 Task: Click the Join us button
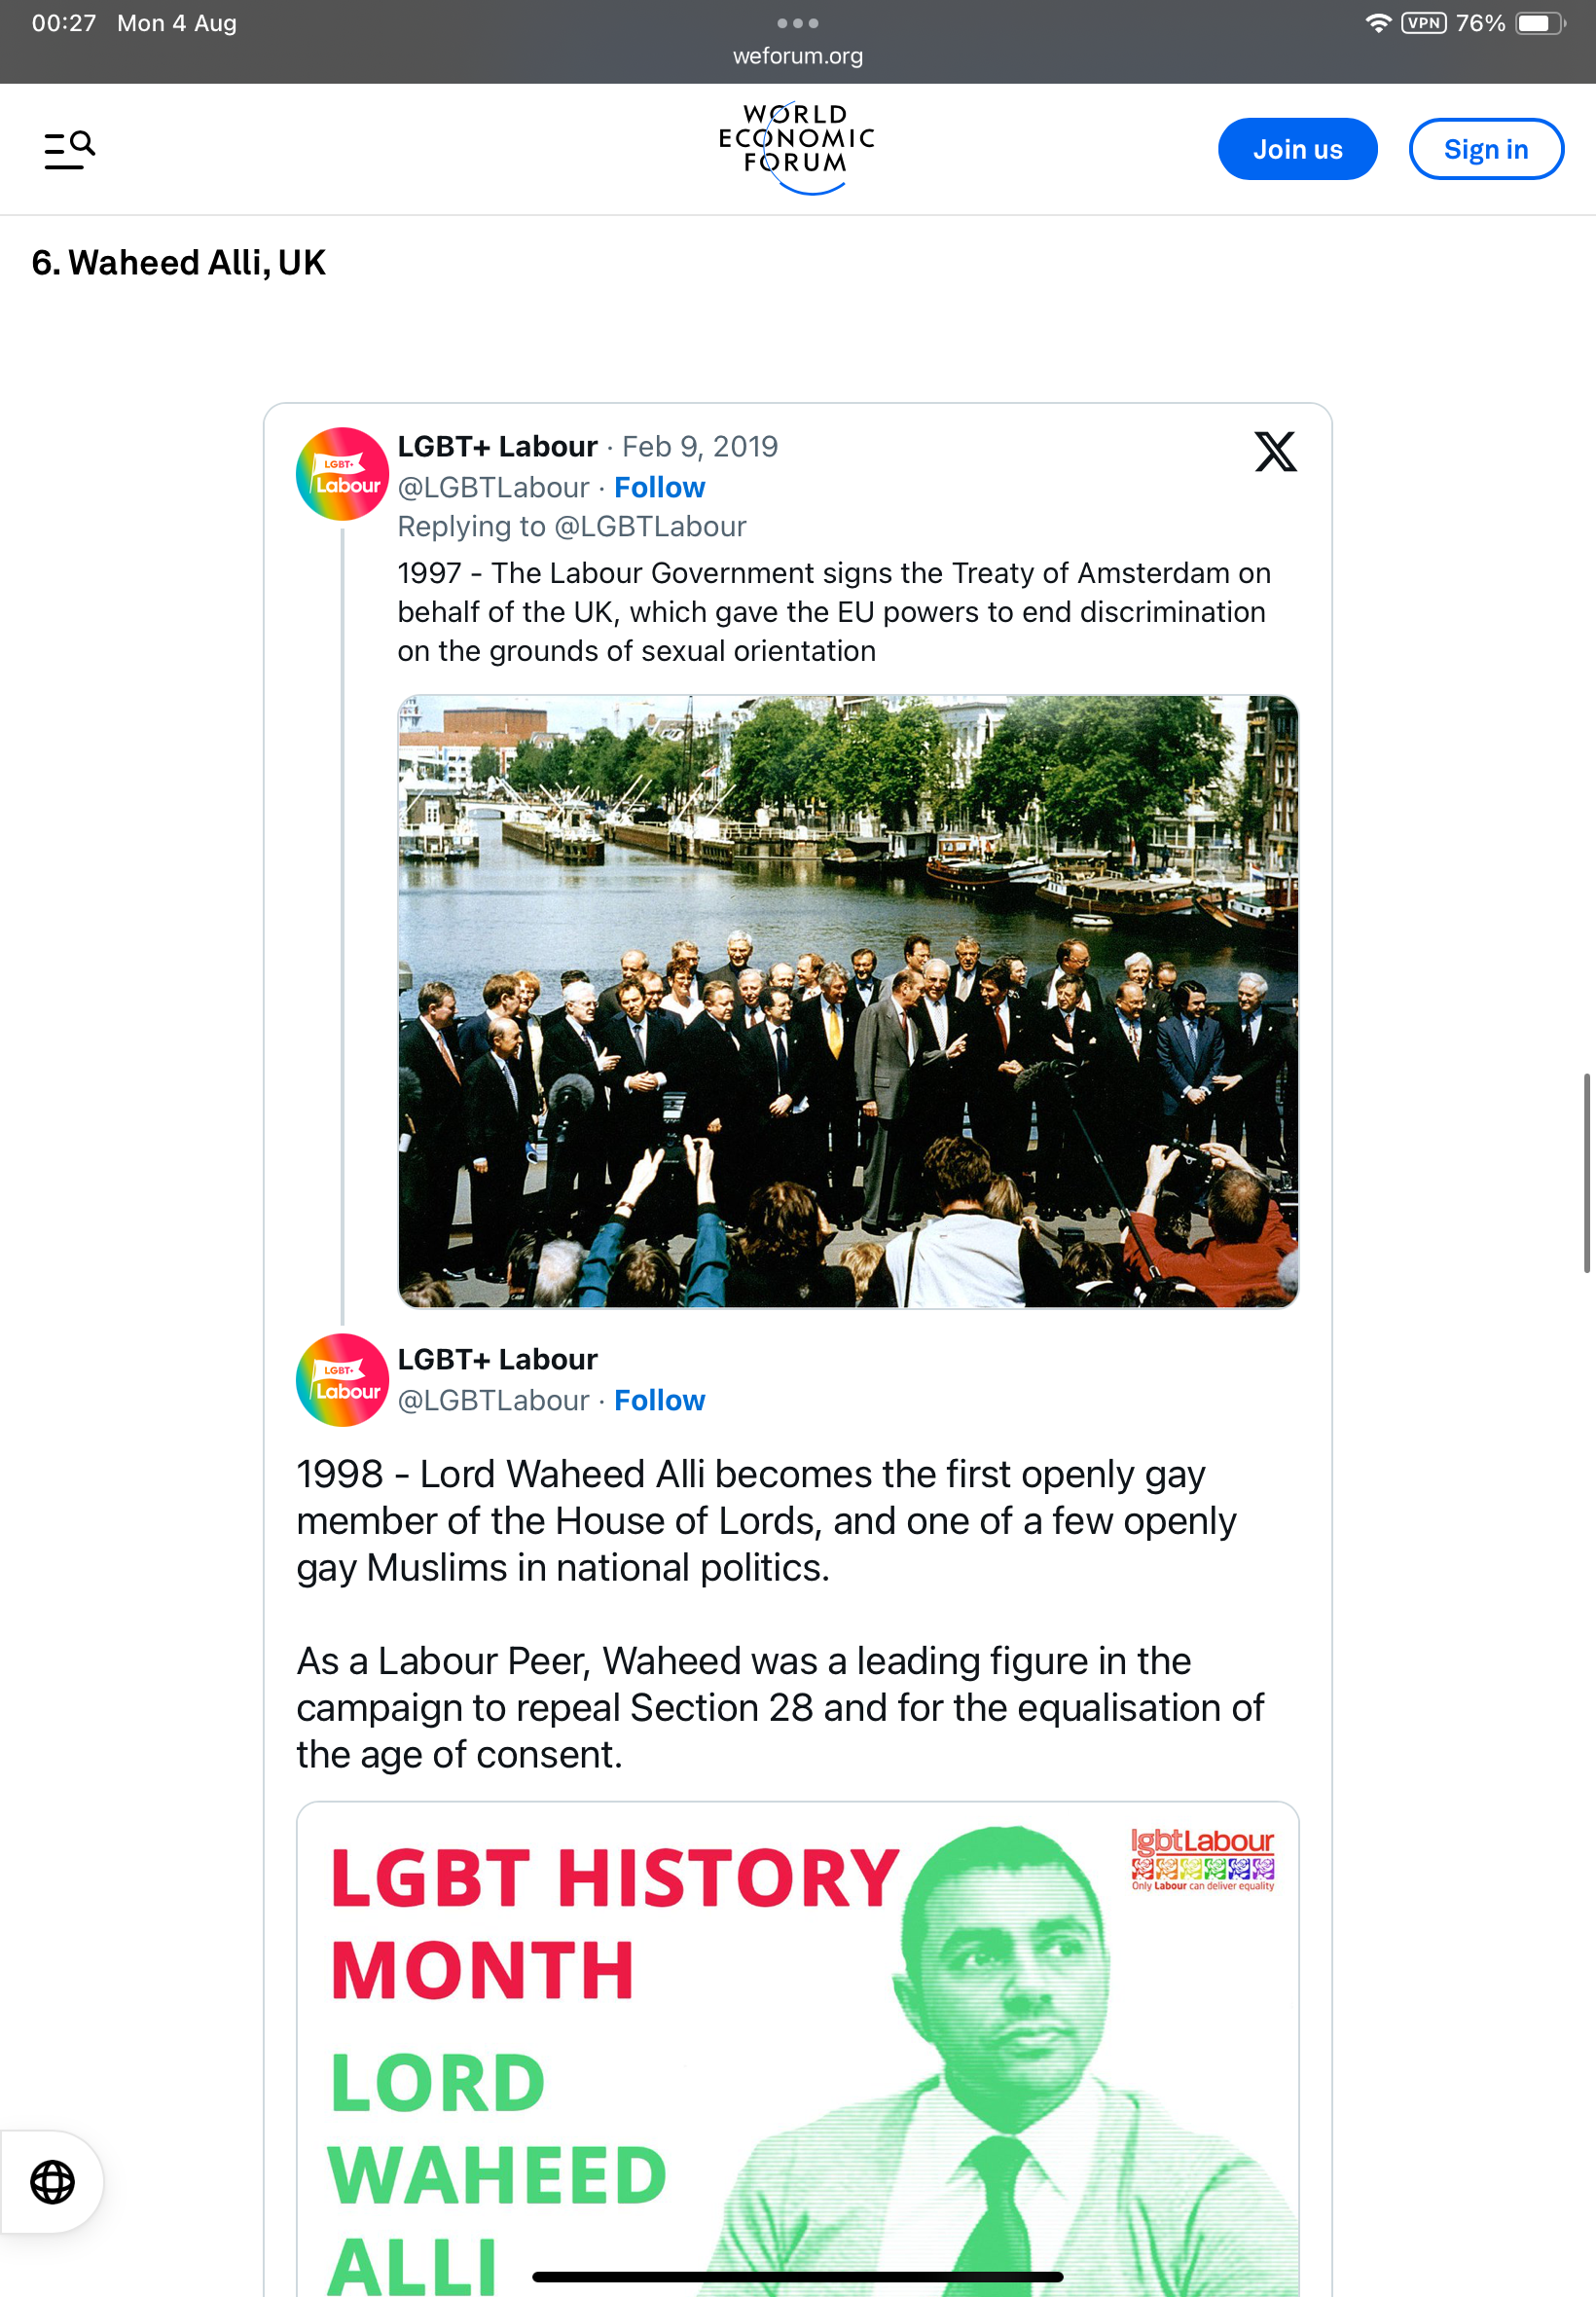click(1297, 149)
